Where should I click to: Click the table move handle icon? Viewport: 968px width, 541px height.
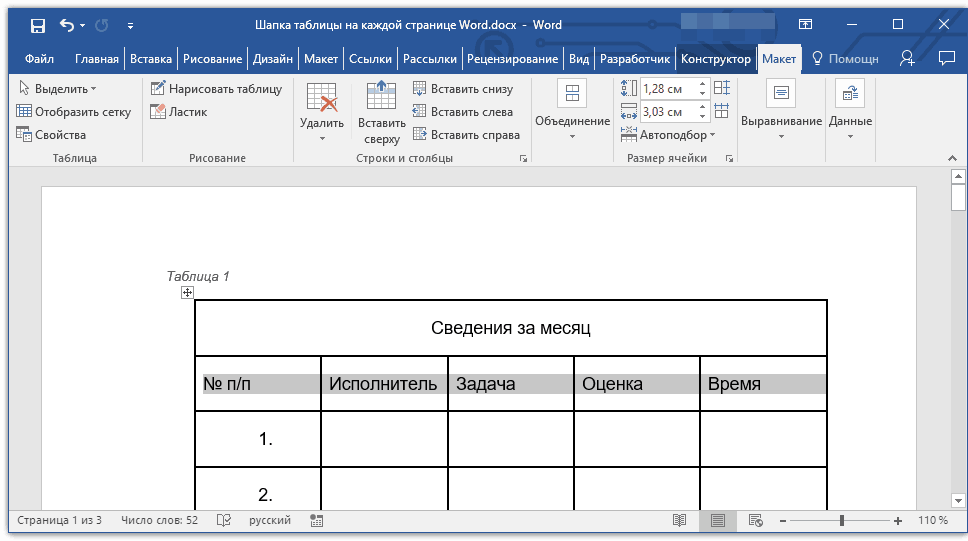tap(187, 292)
